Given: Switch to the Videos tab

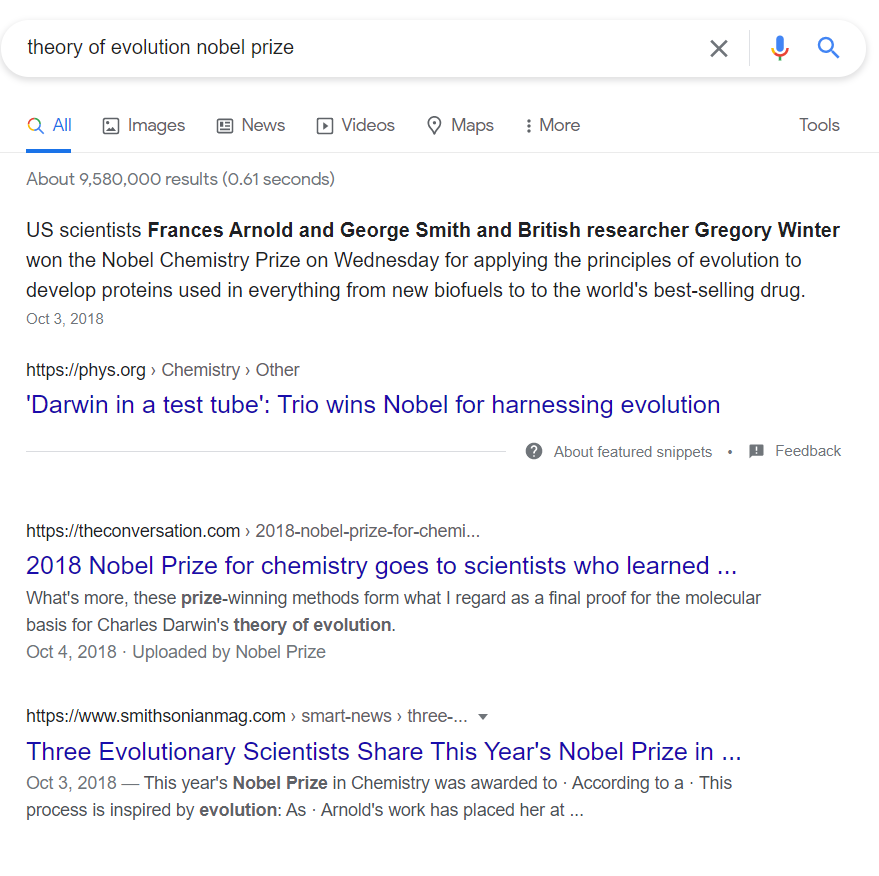Looking at the screenshot, I should pos(355,126).
